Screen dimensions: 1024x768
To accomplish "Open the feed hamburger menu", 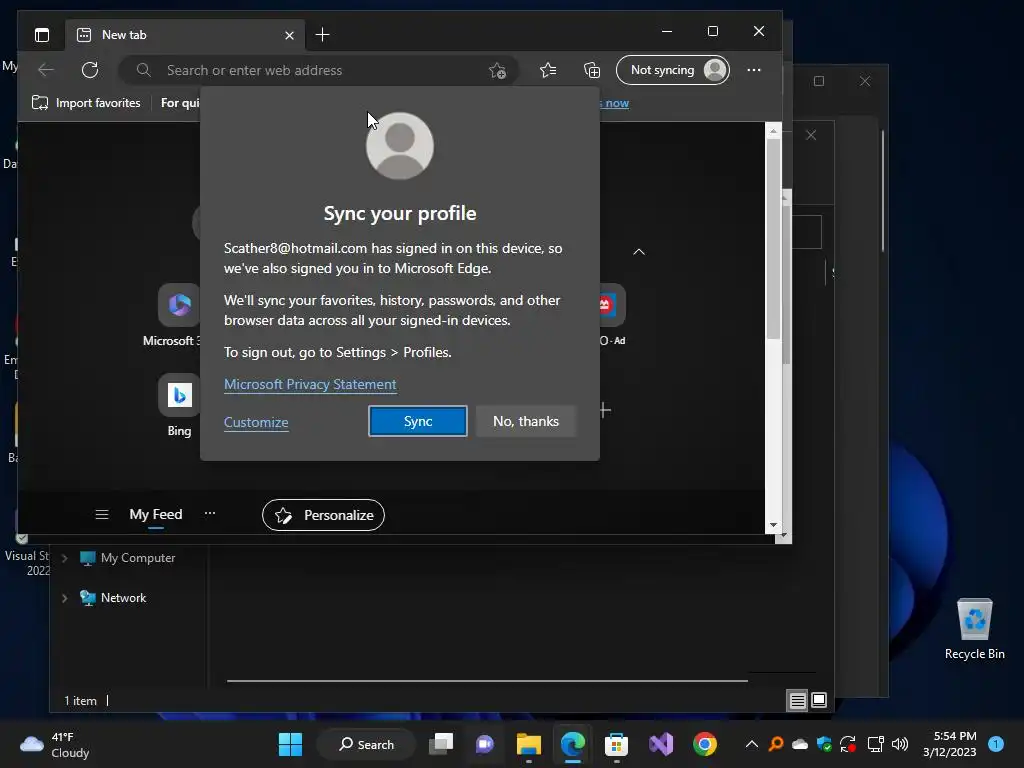I will point(102,515).
